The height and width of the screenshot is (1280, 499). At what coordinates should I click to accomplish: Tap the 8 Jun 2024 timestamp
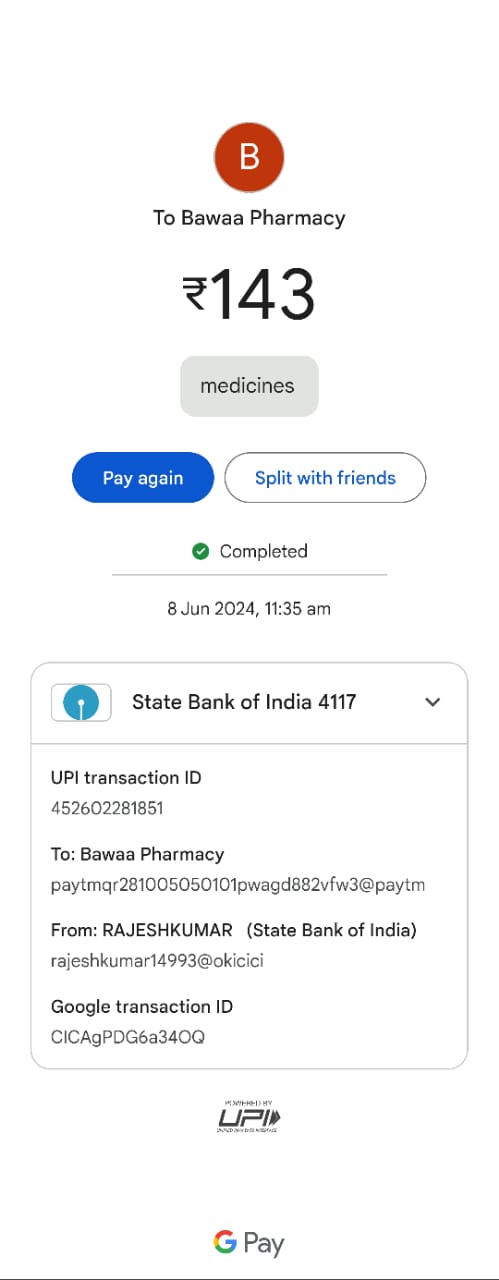249,608
